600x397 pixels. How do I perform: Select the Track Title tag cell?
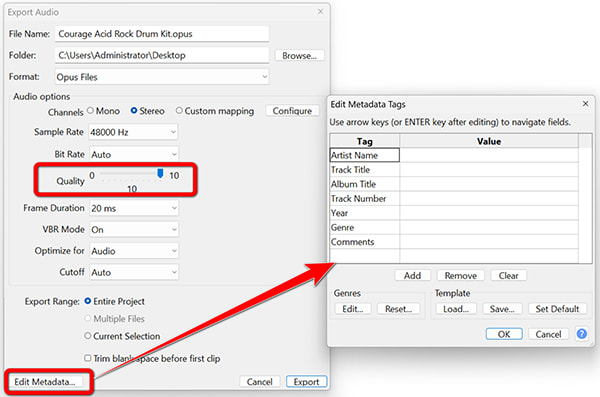pyautogui.click(x=365, y=170)
